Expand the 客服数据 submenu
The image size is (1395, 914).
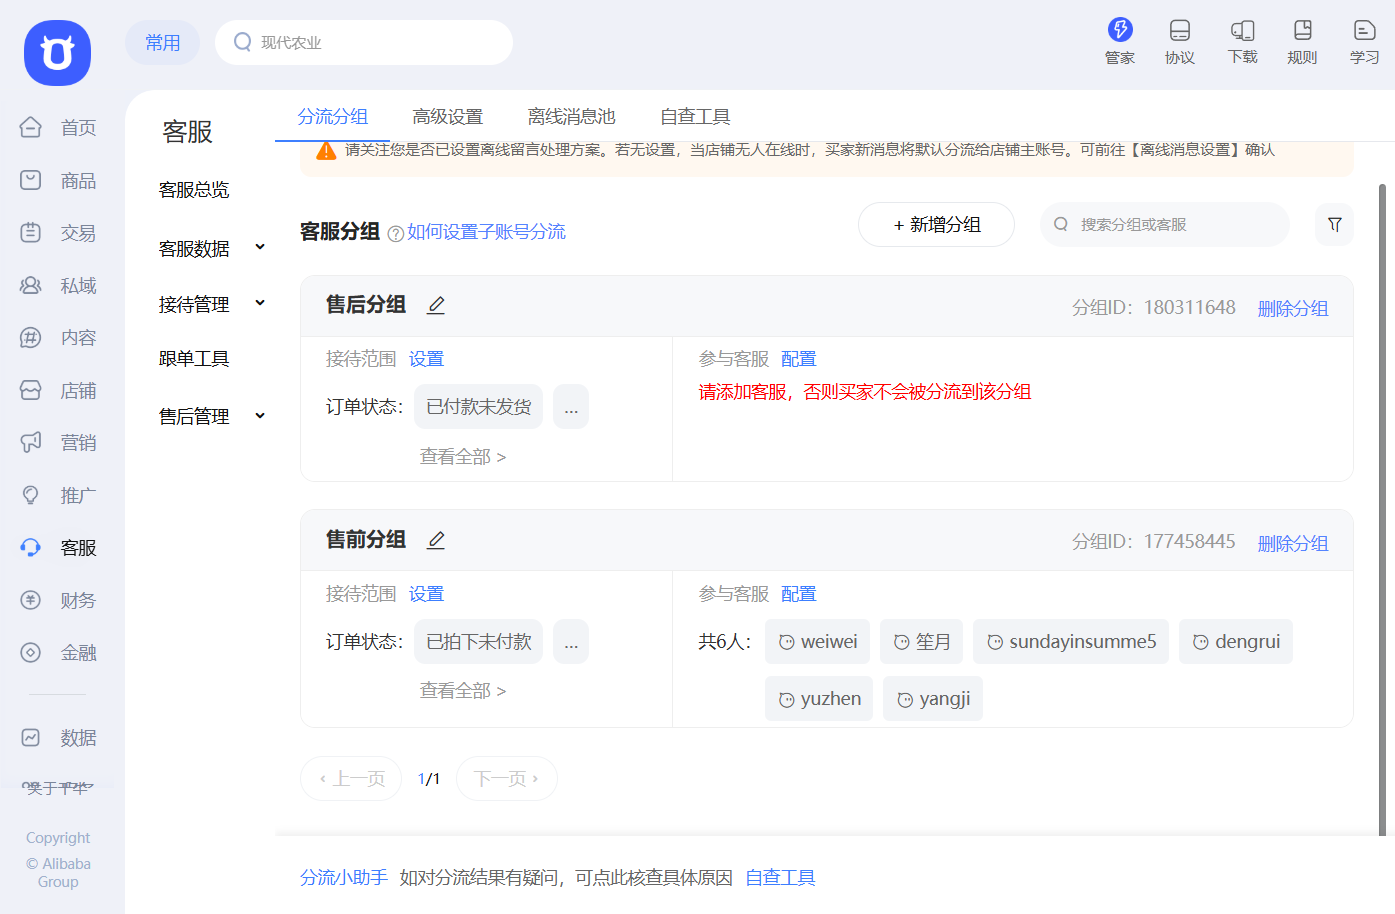260,247
